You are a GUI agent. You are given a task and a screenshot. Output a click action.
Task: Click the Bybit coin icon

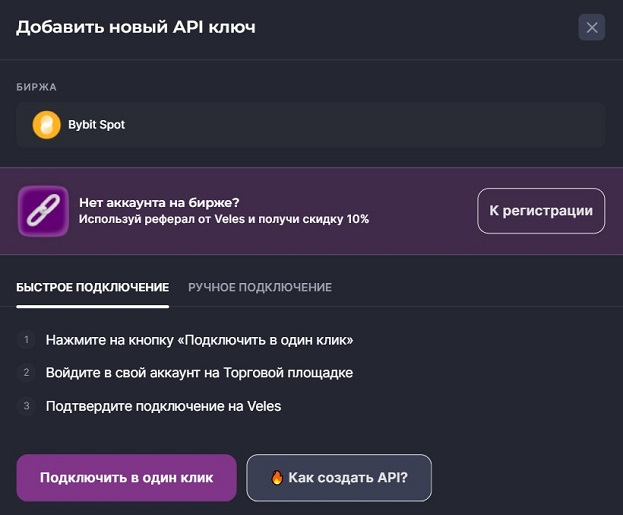(46, 125)
